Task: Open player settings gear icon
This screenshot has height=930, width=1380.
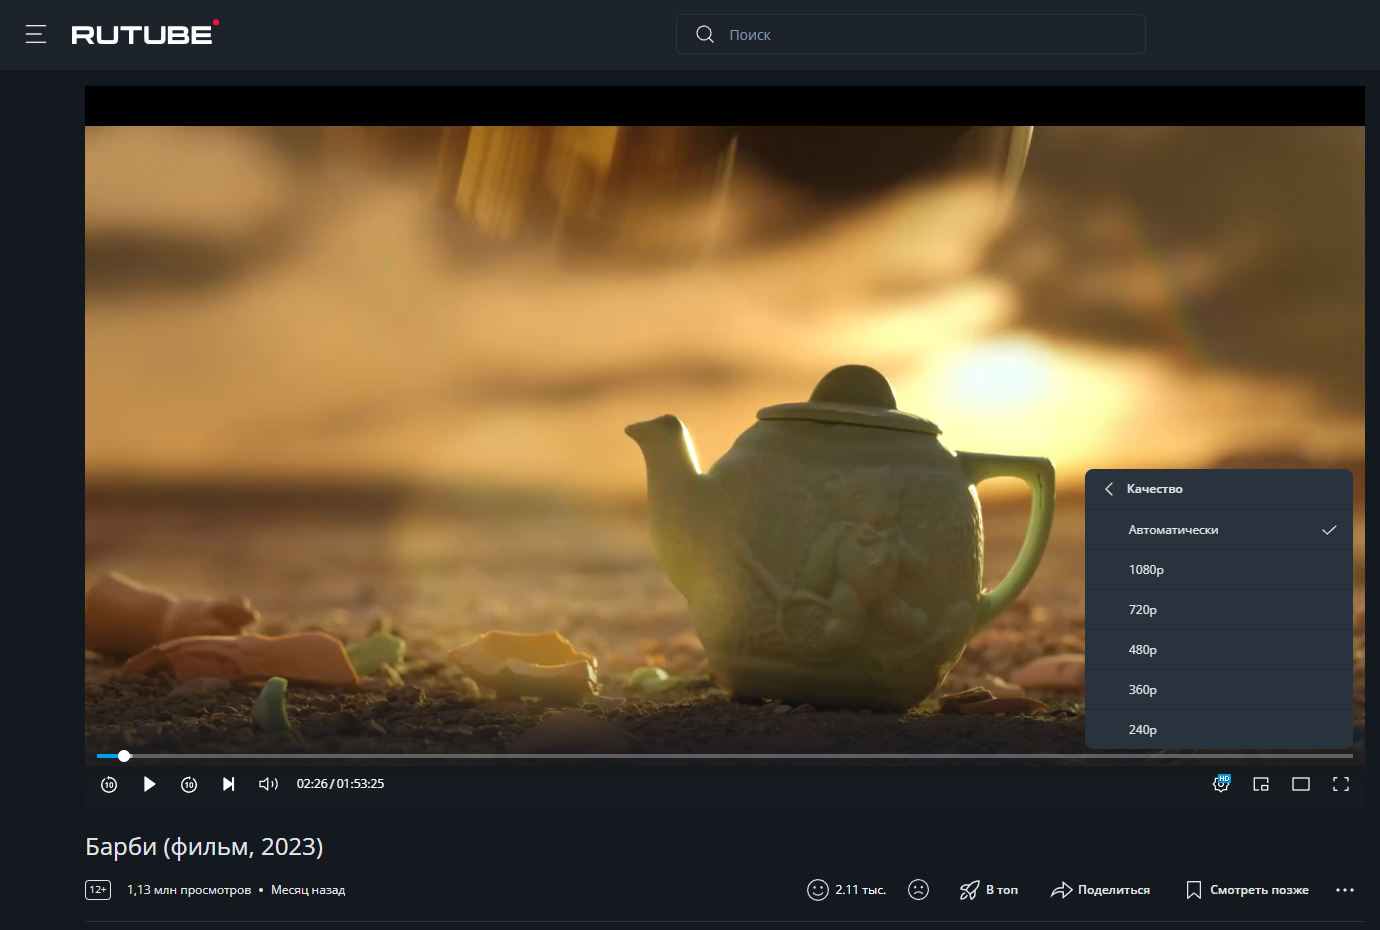Action: tap(1221, 784)
